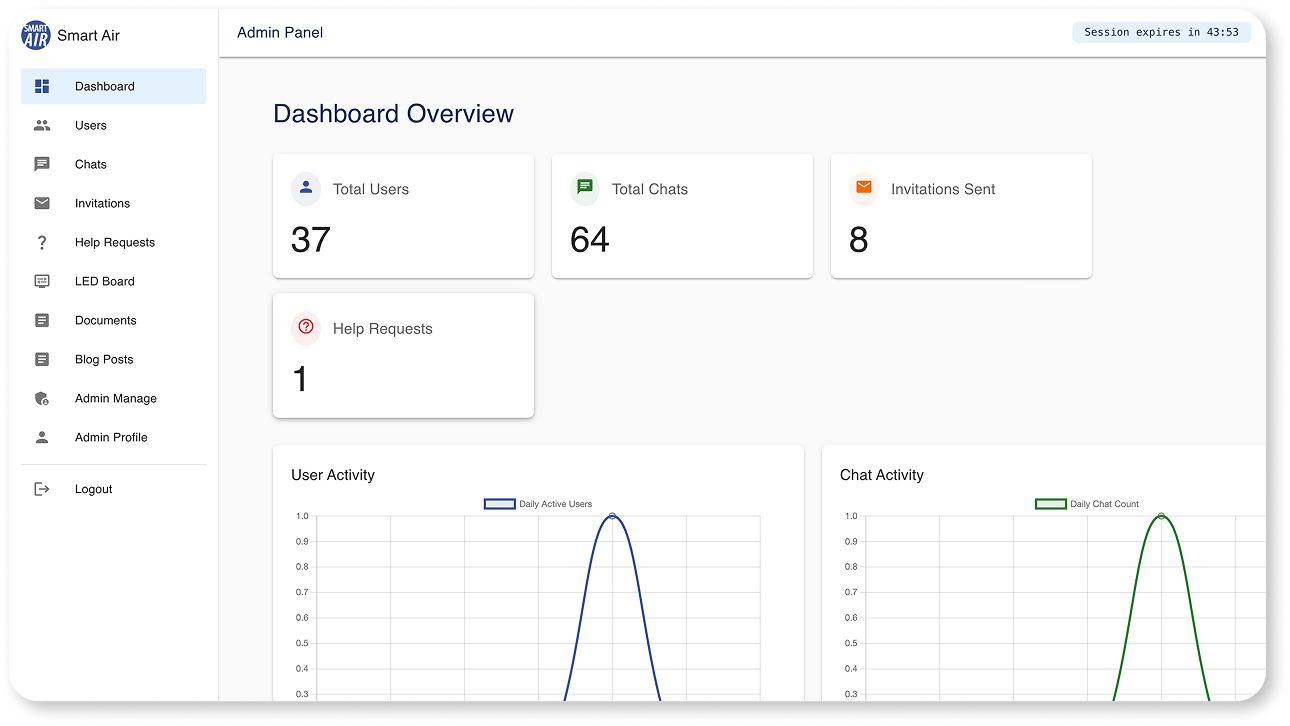Select LED Board in the sidebar

coord(114,281)
